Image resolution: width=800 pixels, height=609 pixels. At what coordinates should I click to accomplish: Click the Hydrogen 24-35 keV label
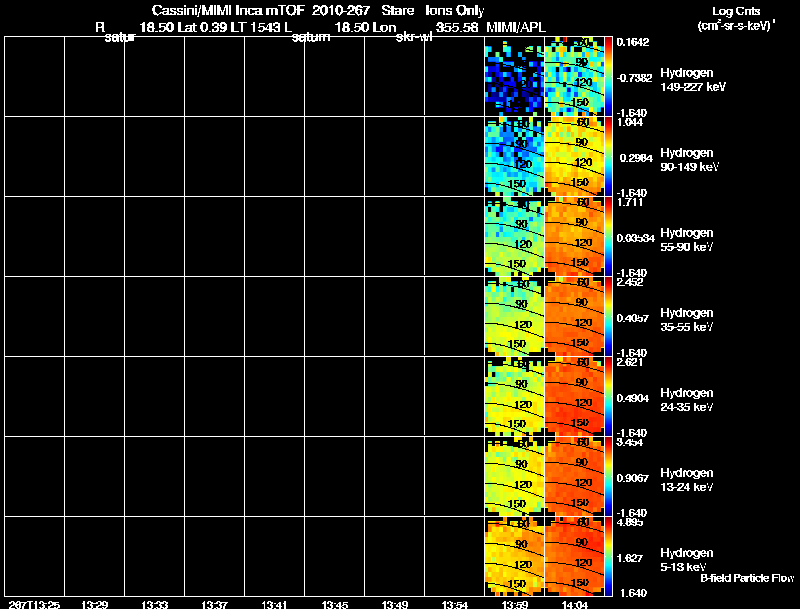(687, 400)
